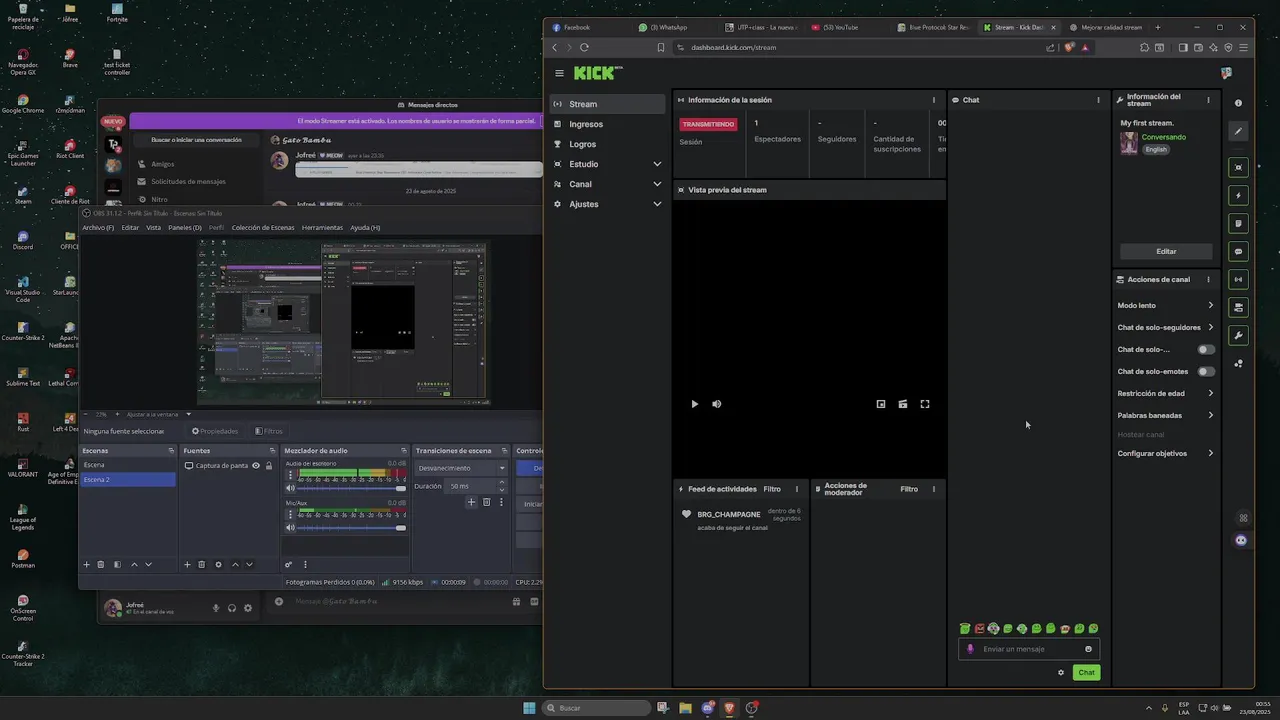Open chat settings gear icon
The image size is (1280, 720).
(x=1061, y=673)
